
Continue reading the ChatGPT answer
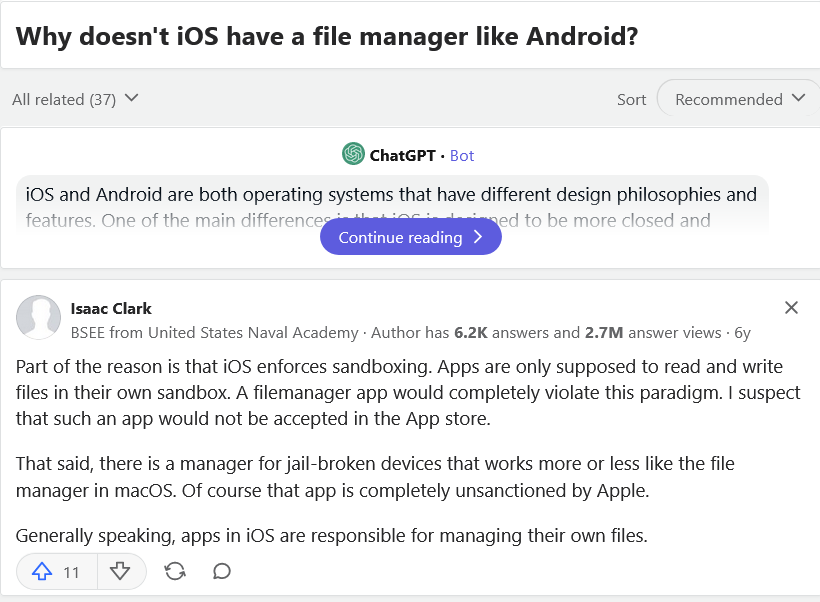click(410, 237)
